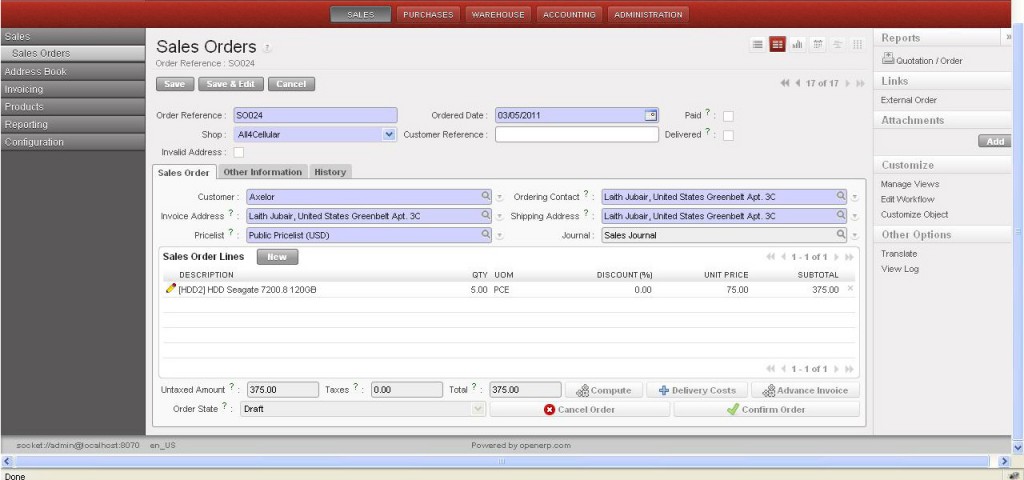Add an attachment with Add button
Image resolution: width=1024 pixels, height=480 pixels.
pyautogui.click(x=994, y=142)
